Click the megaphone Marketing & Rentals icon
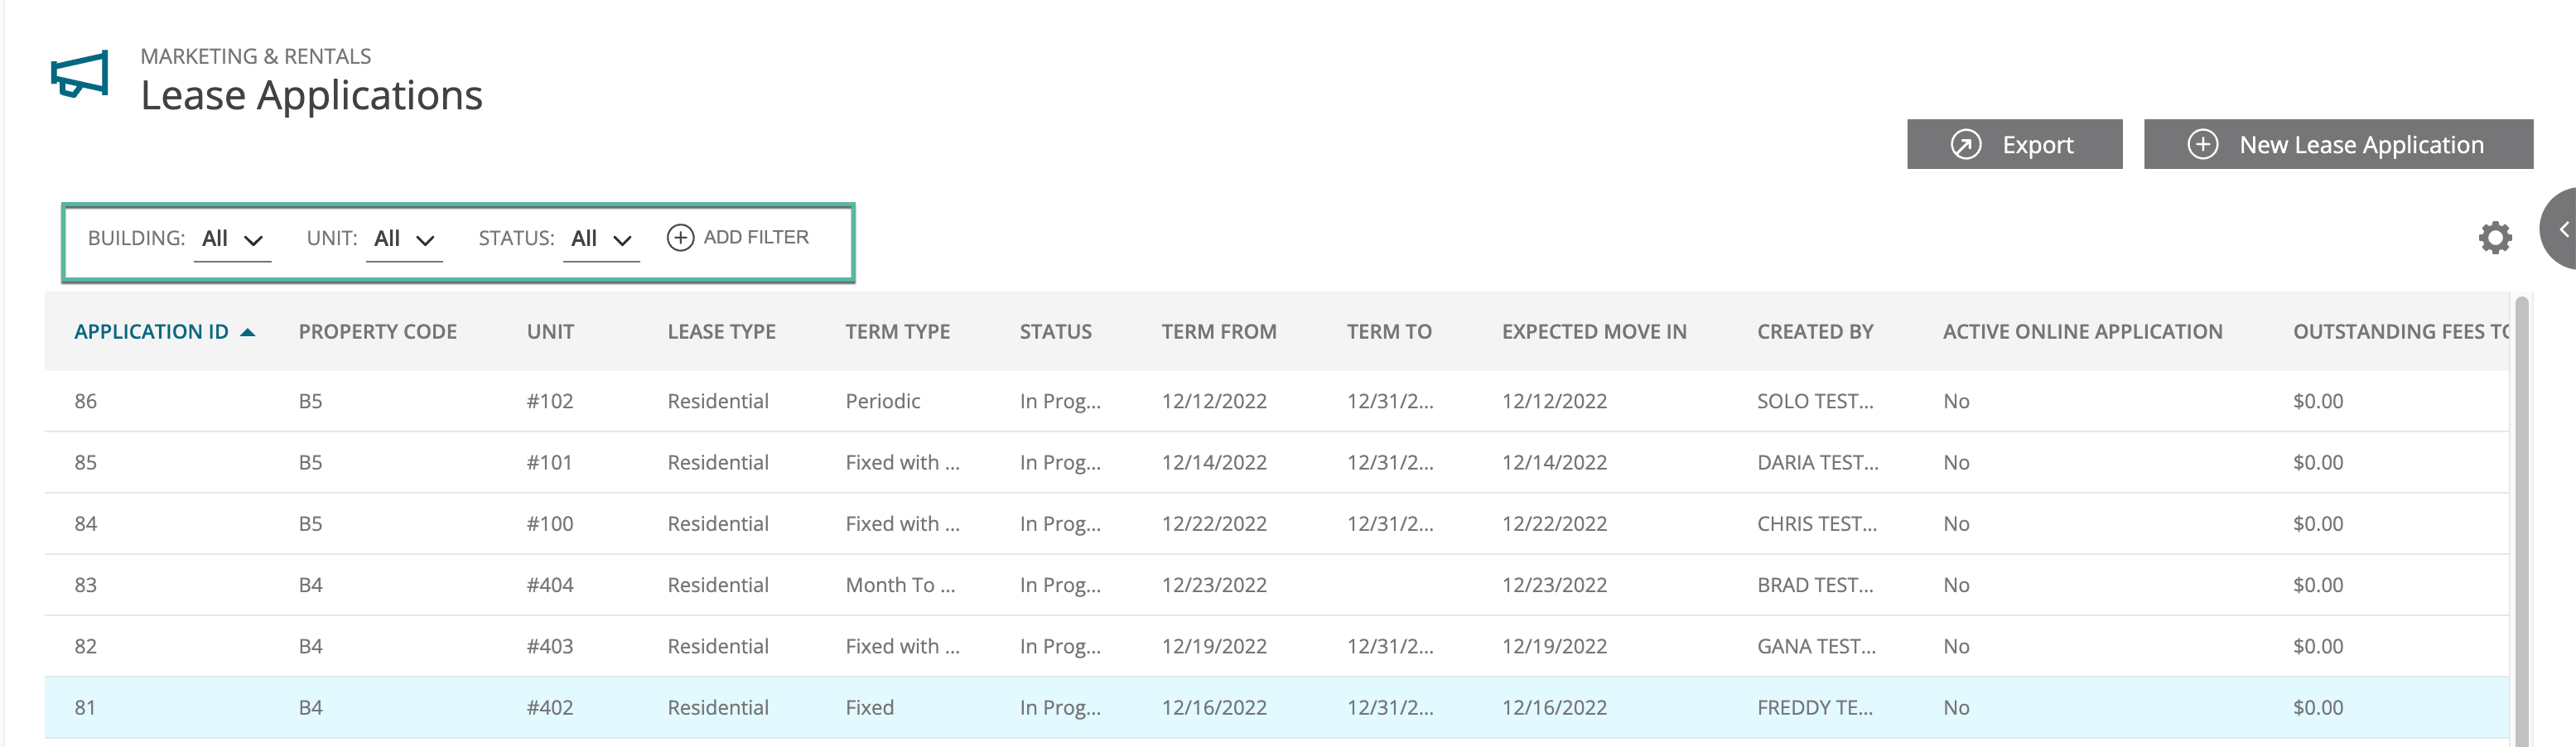The image size is (2576, 747). coord(80,75)
